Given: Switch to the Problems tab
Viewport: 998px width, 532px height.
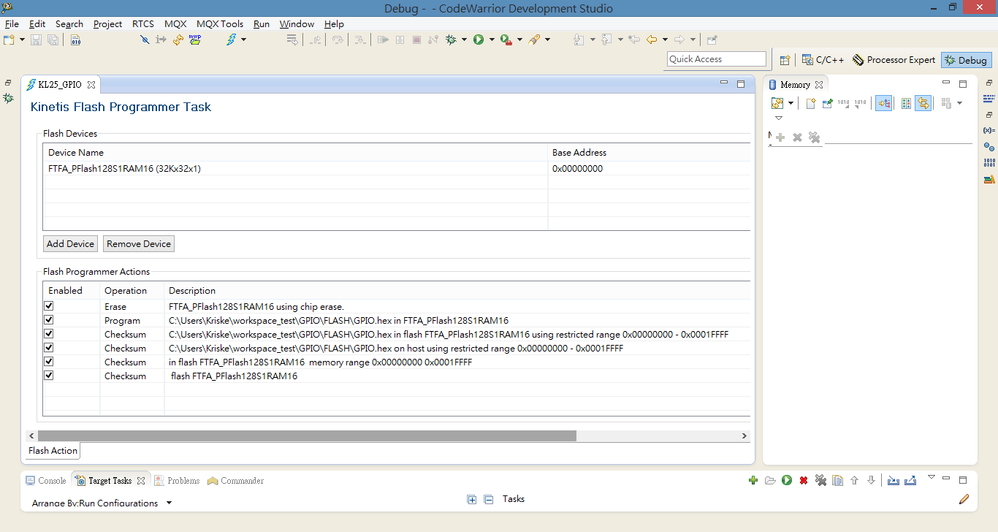Looking at the screenshot, I should [x=178, y=480].
